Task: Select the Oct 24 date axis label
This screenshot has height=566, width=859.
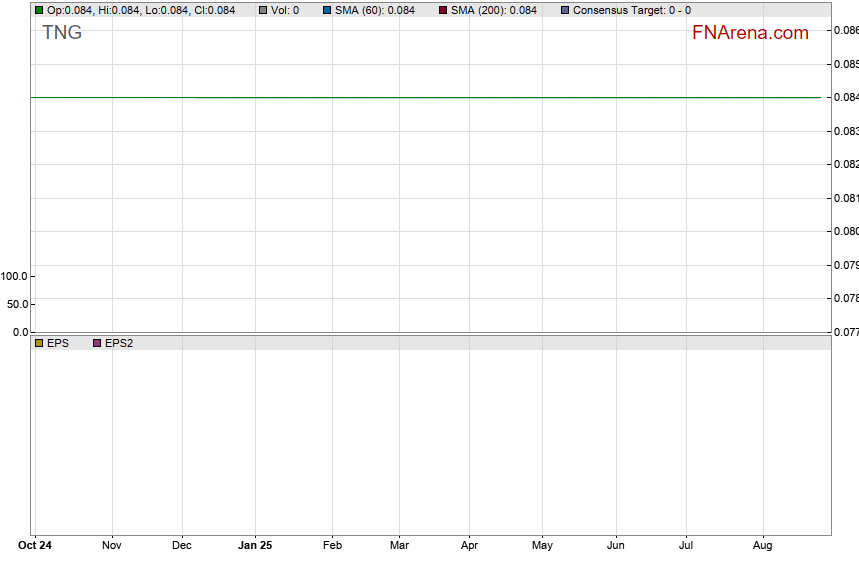Action: point(35,546)
